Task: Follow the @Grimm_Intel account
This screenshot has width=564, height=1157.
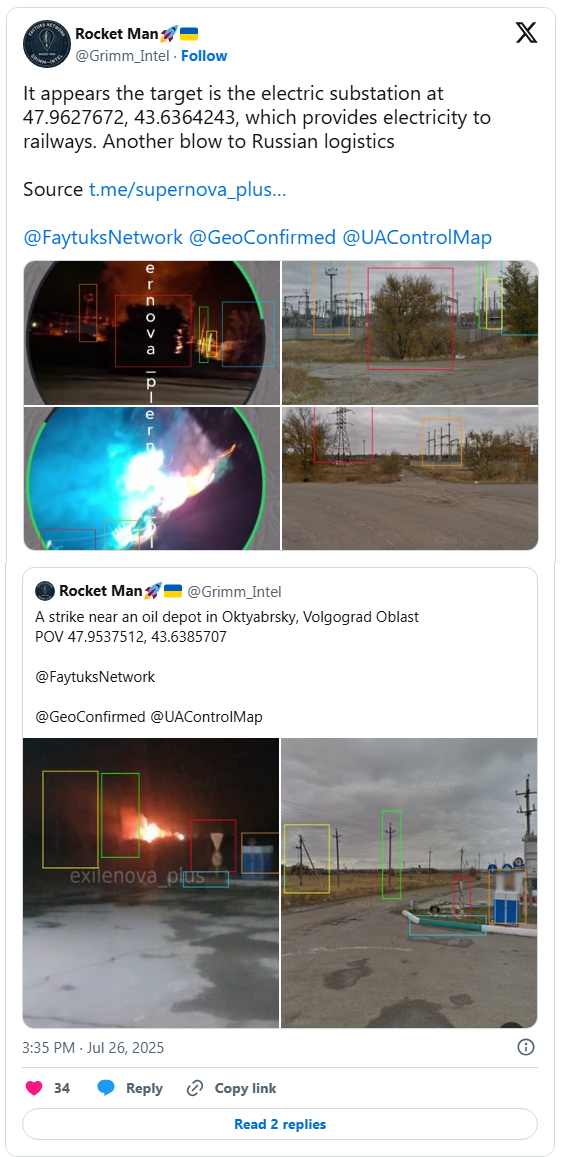Action: coord(204,56)
